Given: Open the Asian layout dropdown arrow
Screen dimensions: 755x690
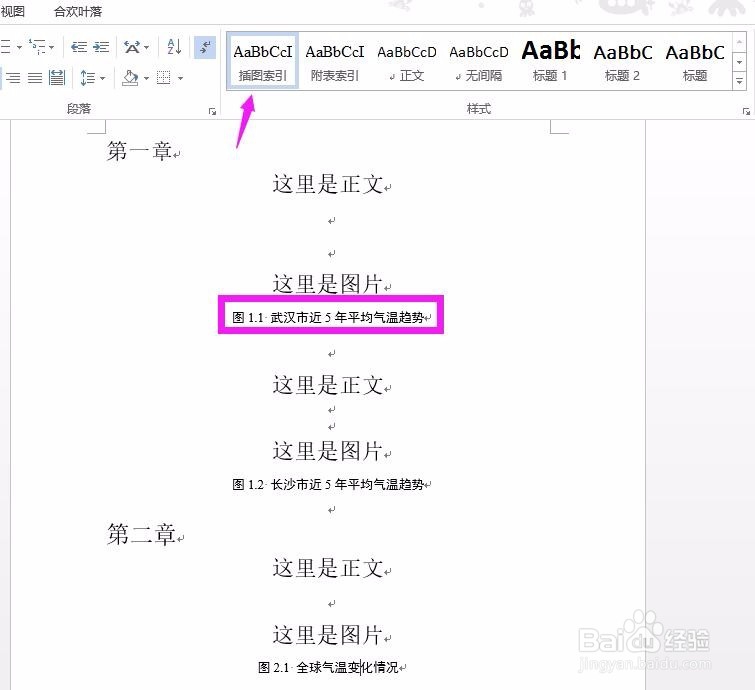Looking at the screenshot, I should 146,47.
